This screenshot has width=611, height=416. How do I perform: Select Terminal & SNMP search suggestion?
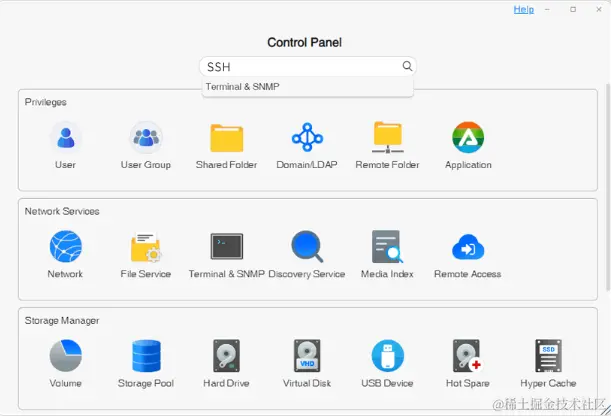click(x=307, y=87)
